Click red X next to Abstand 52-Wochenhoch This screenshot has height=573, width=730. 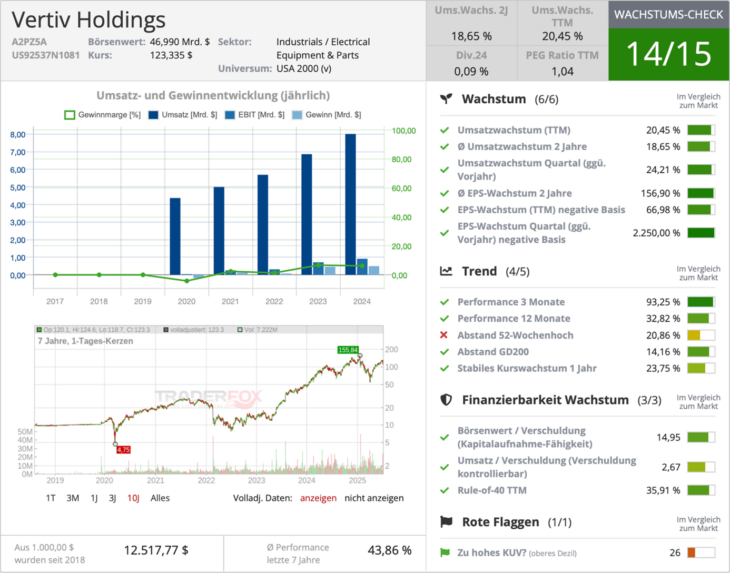[x=444, y=335]
